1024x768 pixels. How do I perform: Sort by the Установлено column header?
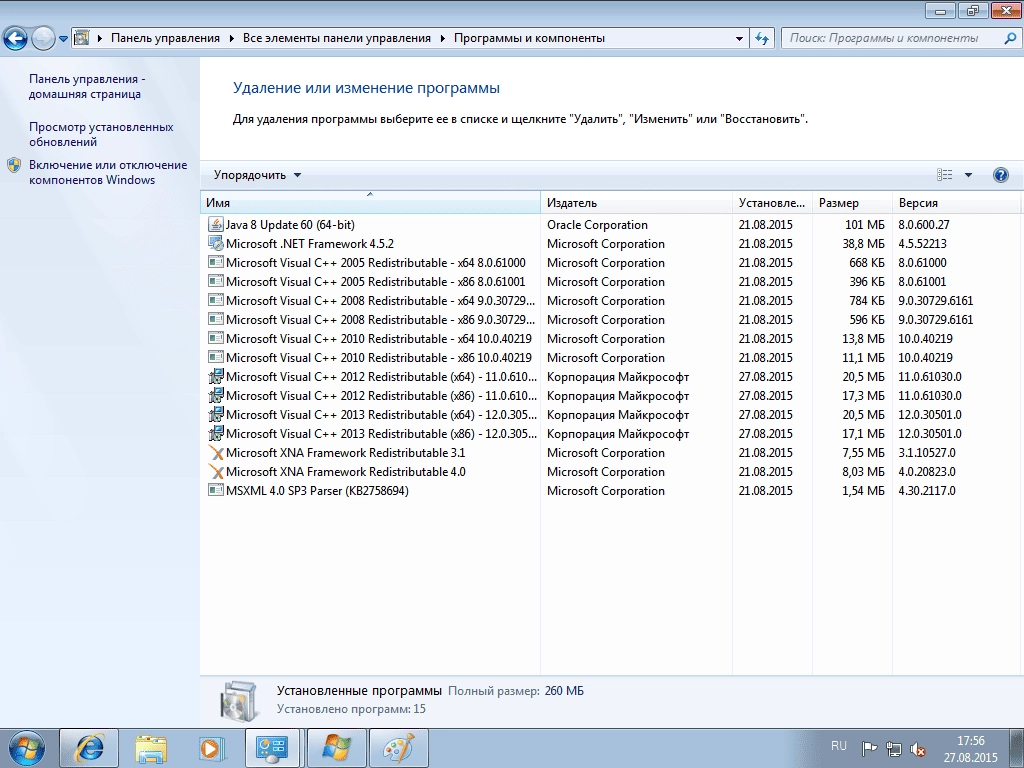pos(772,202)
